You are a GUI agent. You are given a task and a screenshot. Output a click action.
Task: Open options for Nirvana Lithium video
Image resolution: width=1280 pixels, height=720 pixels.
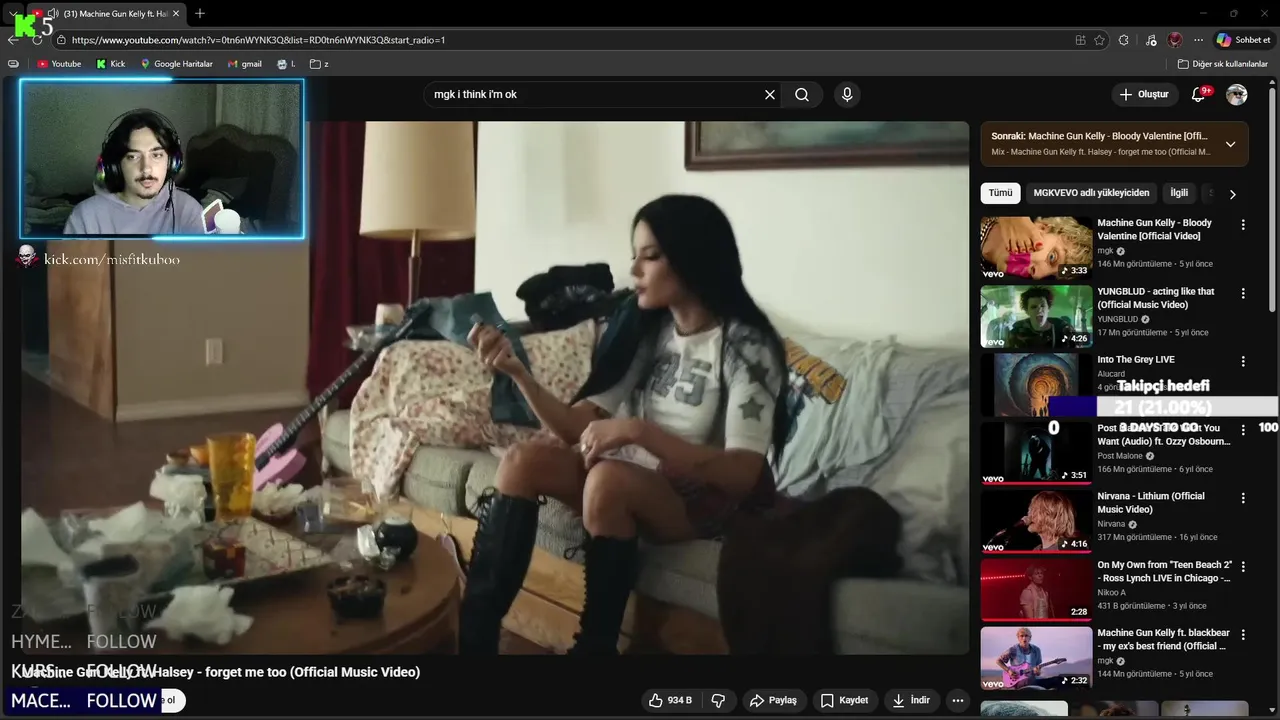pos(1243,498)
